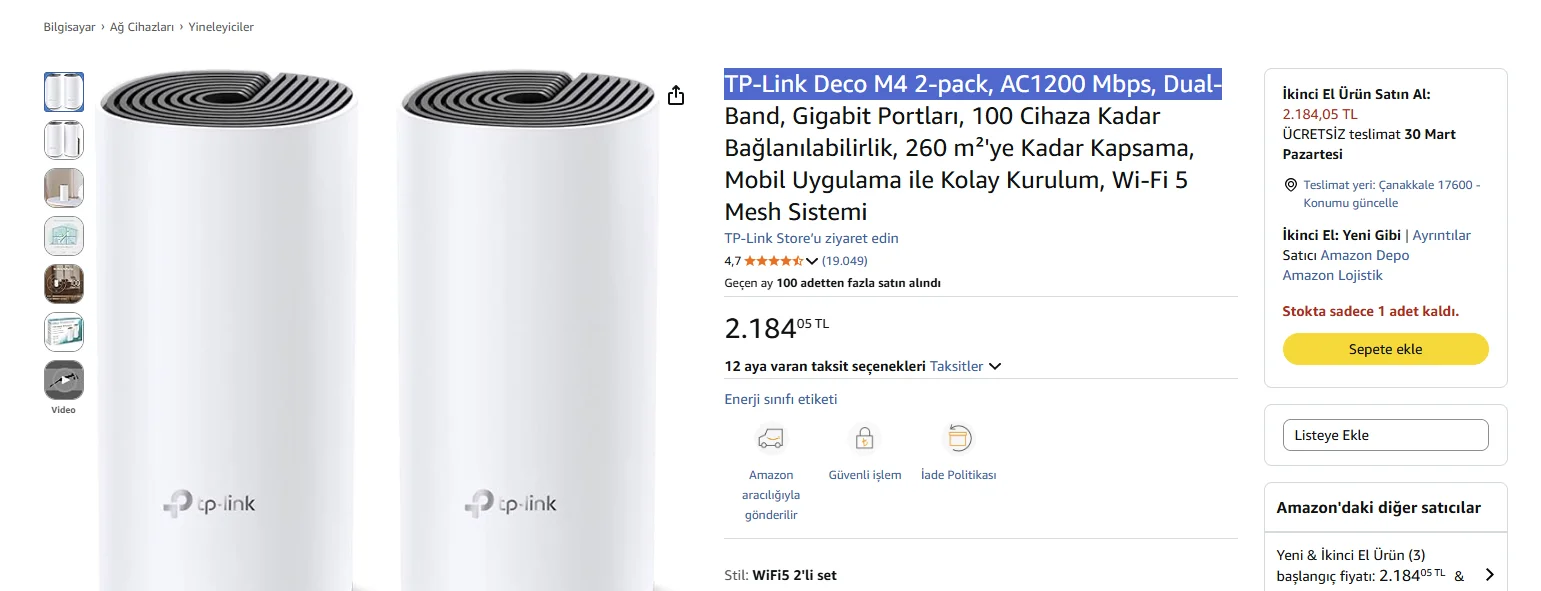
Task: Expand the Taksitler installment options
Action: click(x=965, y=366)
